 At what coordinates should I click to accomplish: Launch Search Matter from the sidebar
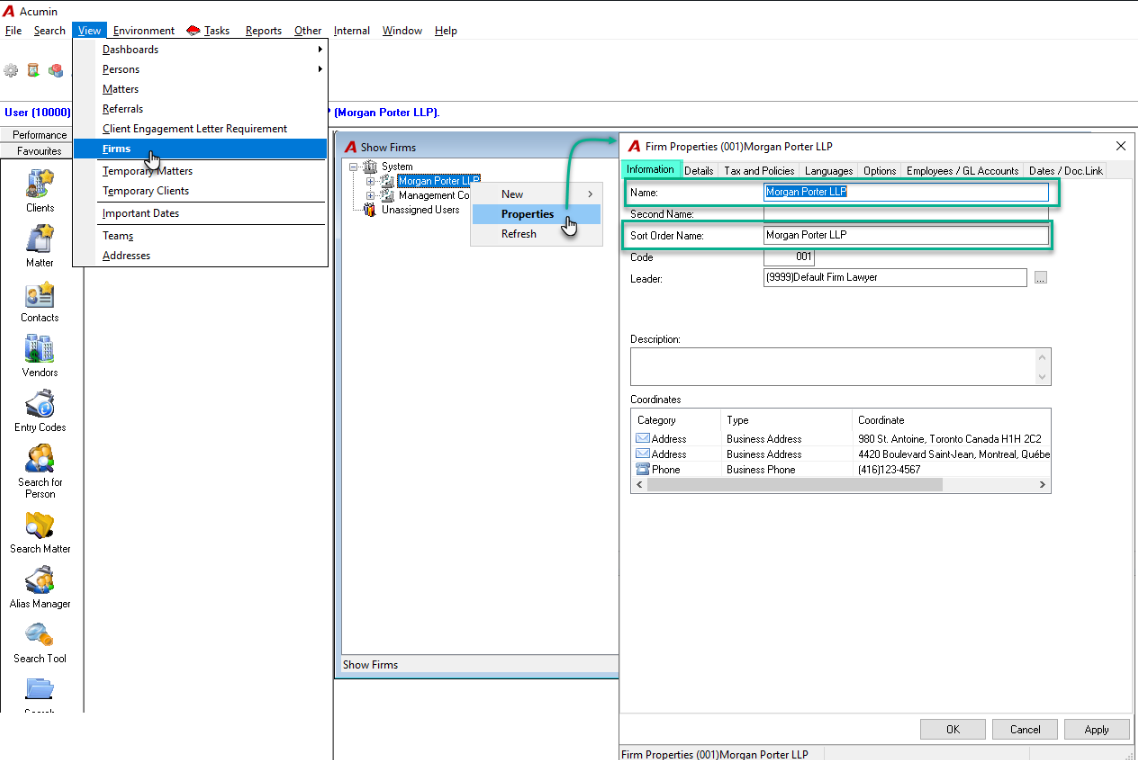[x=40, y=526]
